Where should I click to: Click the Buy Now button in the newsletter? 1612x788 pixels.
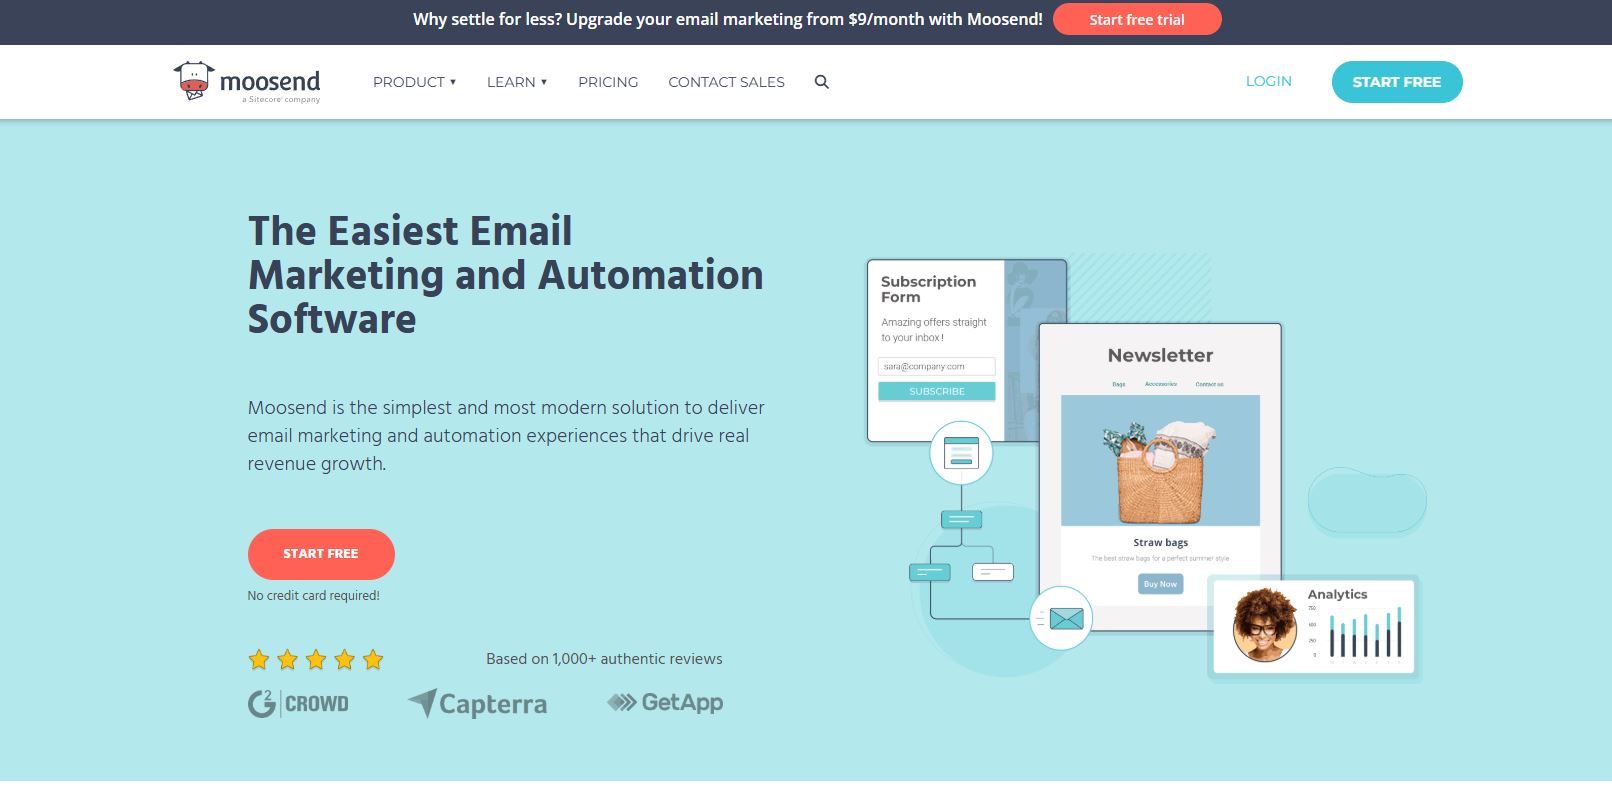1160,584
